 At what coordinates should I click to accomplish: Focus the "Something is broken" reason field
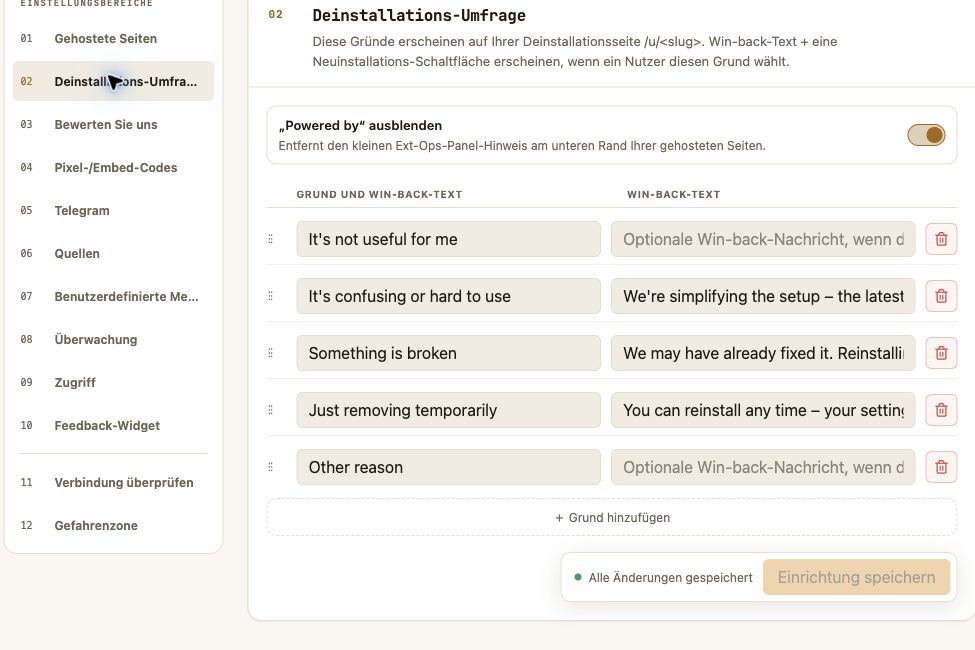448,353
